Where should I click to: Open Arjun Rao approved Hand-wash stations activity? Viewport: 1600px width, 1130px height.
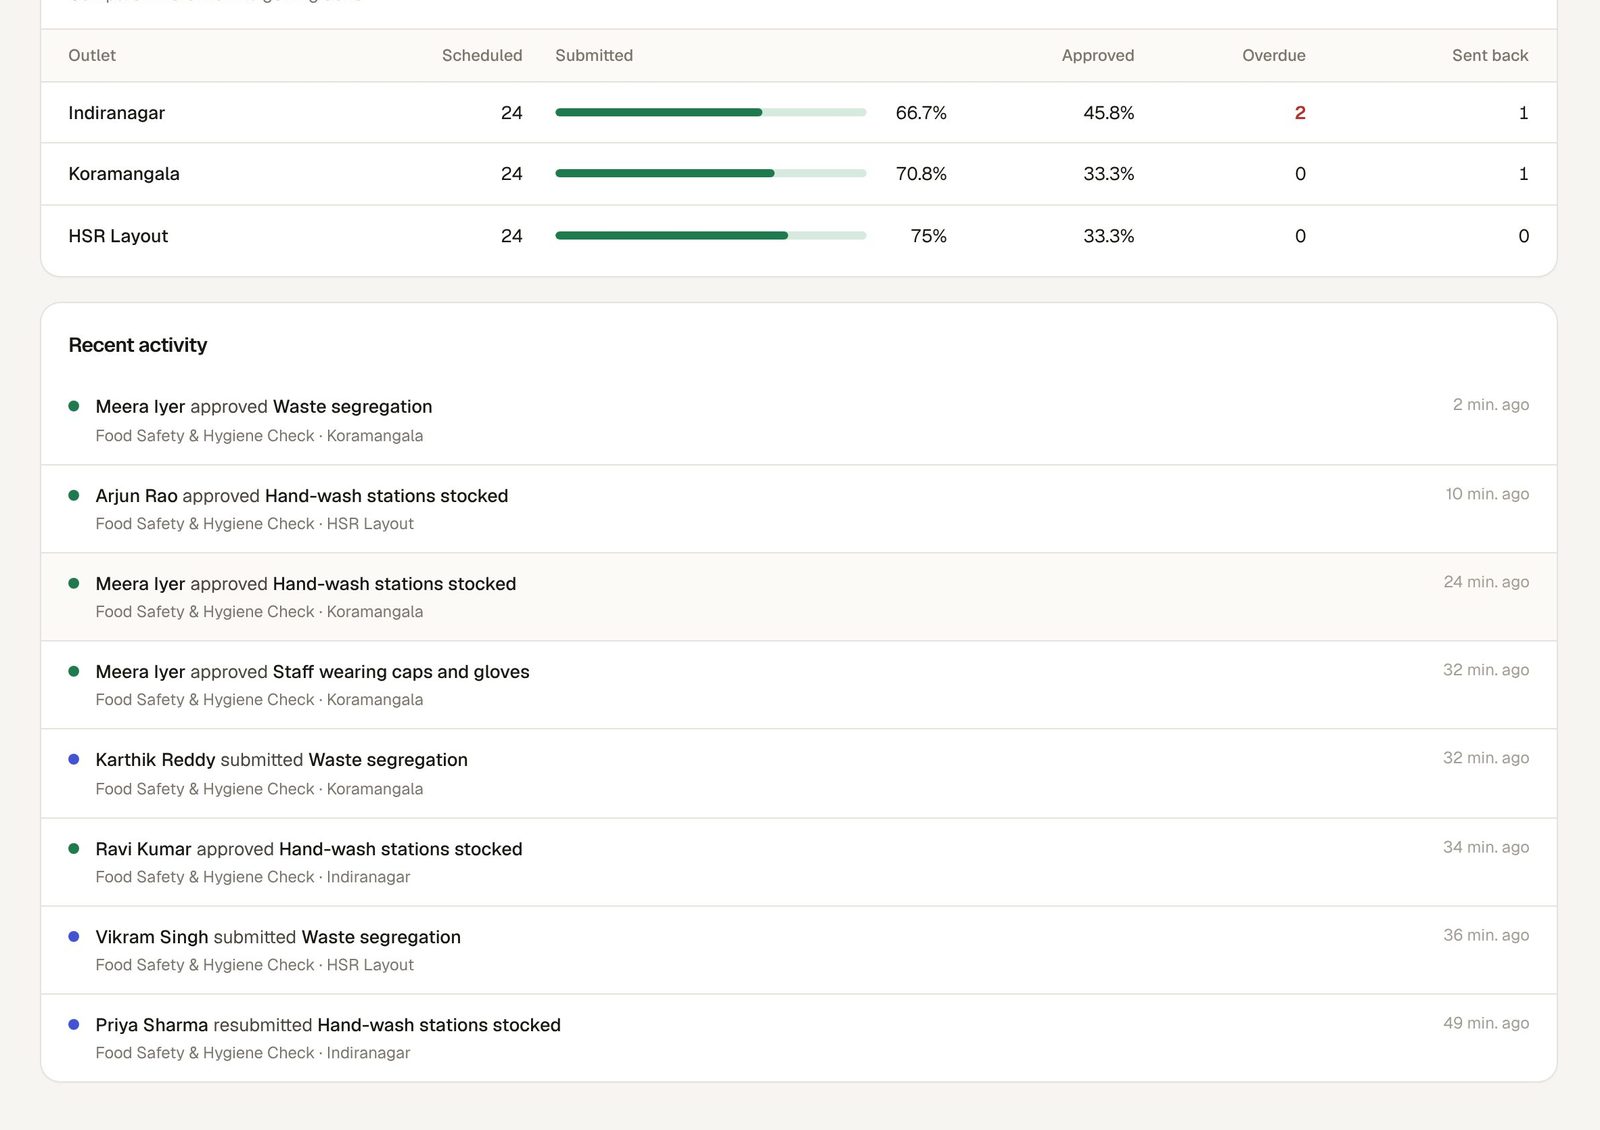click(x=799, y=509)
